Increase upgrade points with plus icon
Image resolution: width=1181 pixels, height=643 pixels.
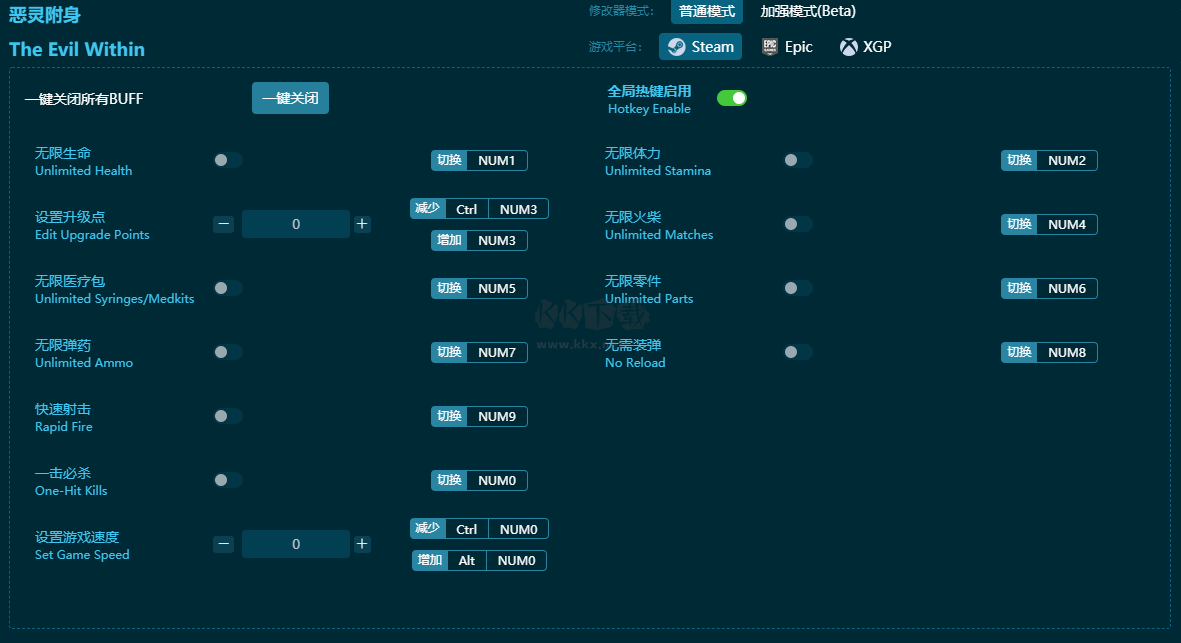(x=362, y=224)
